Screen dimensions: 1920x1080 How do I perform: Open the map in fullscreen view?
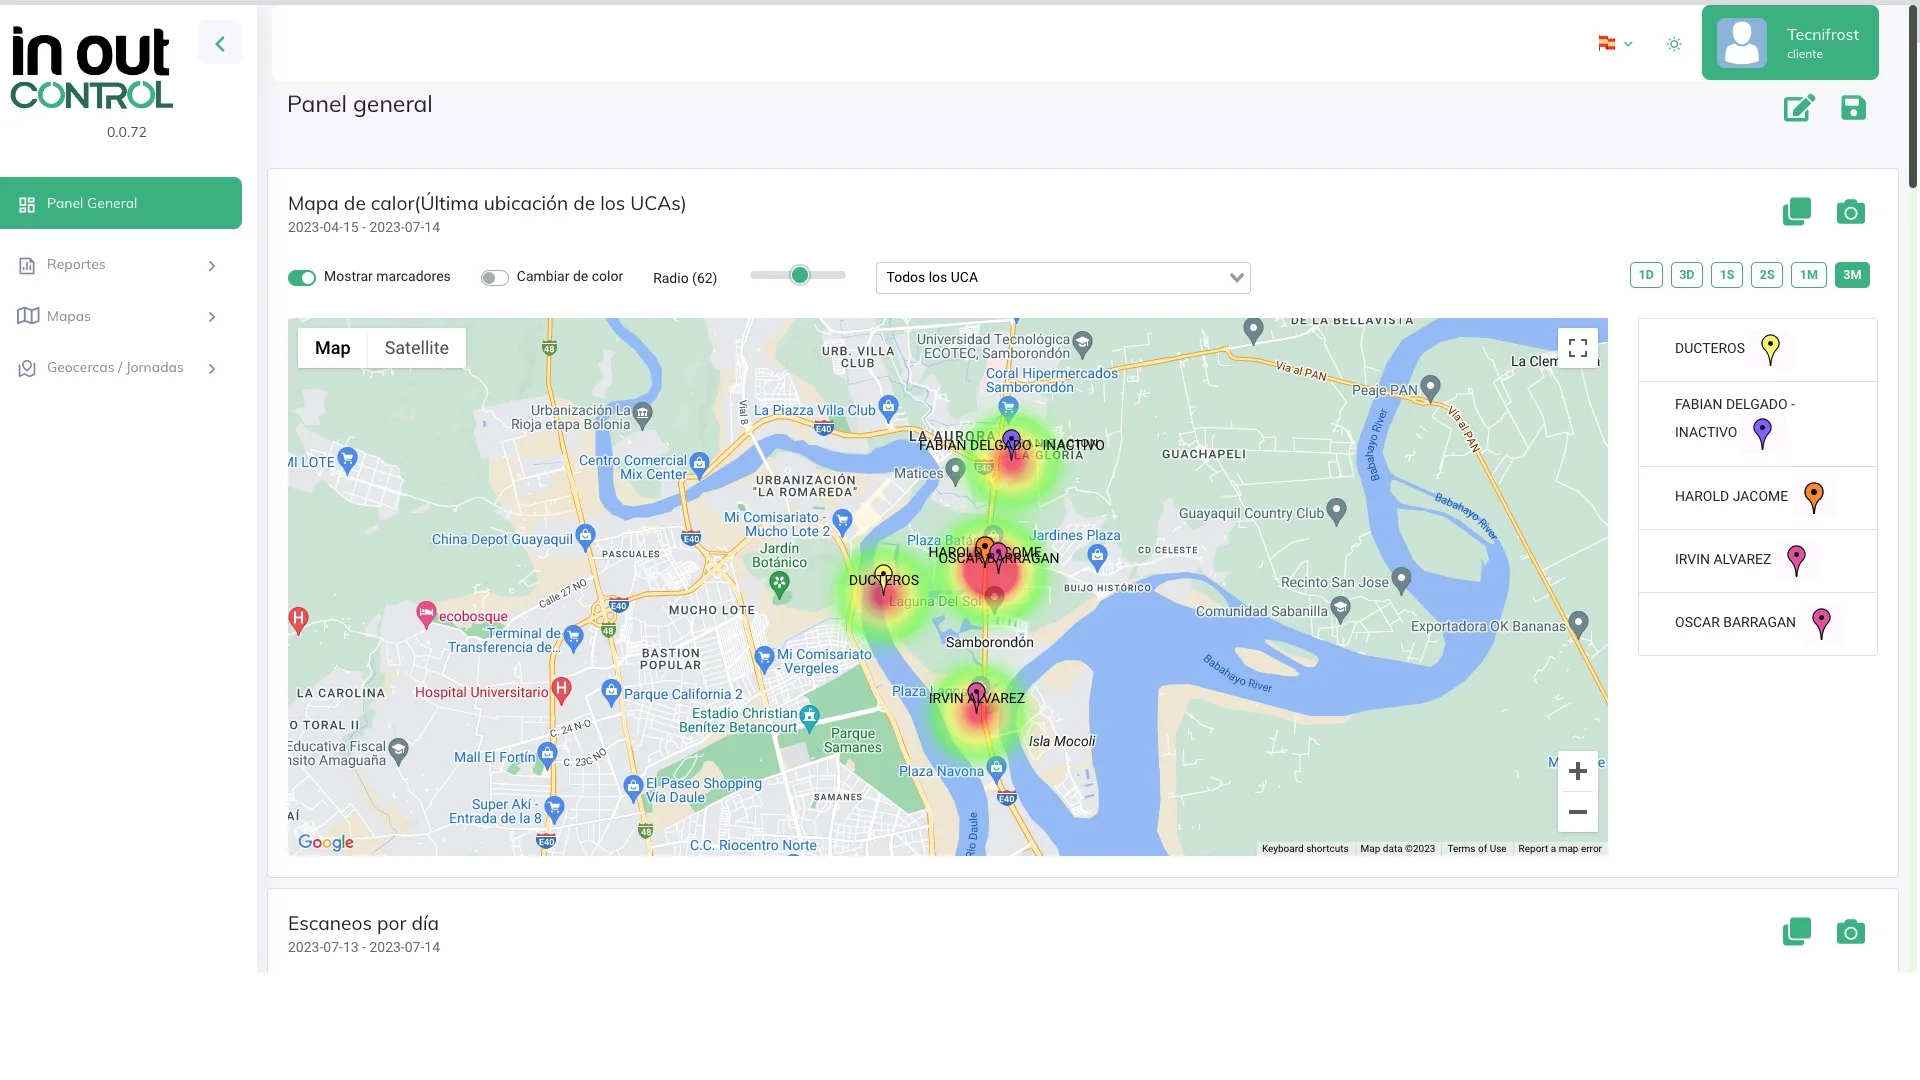tap(1578, 348)
